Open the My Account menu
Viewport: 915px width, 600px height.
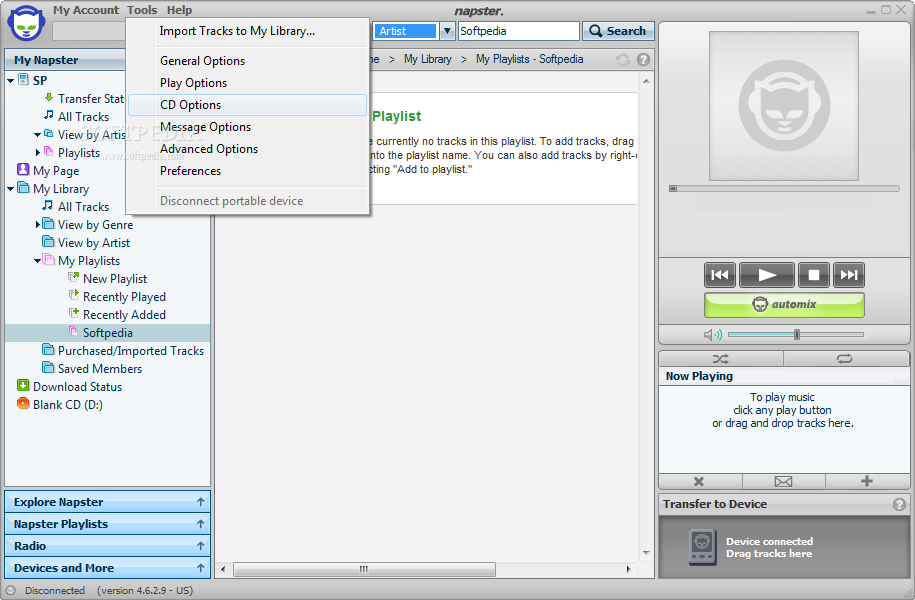86,10
